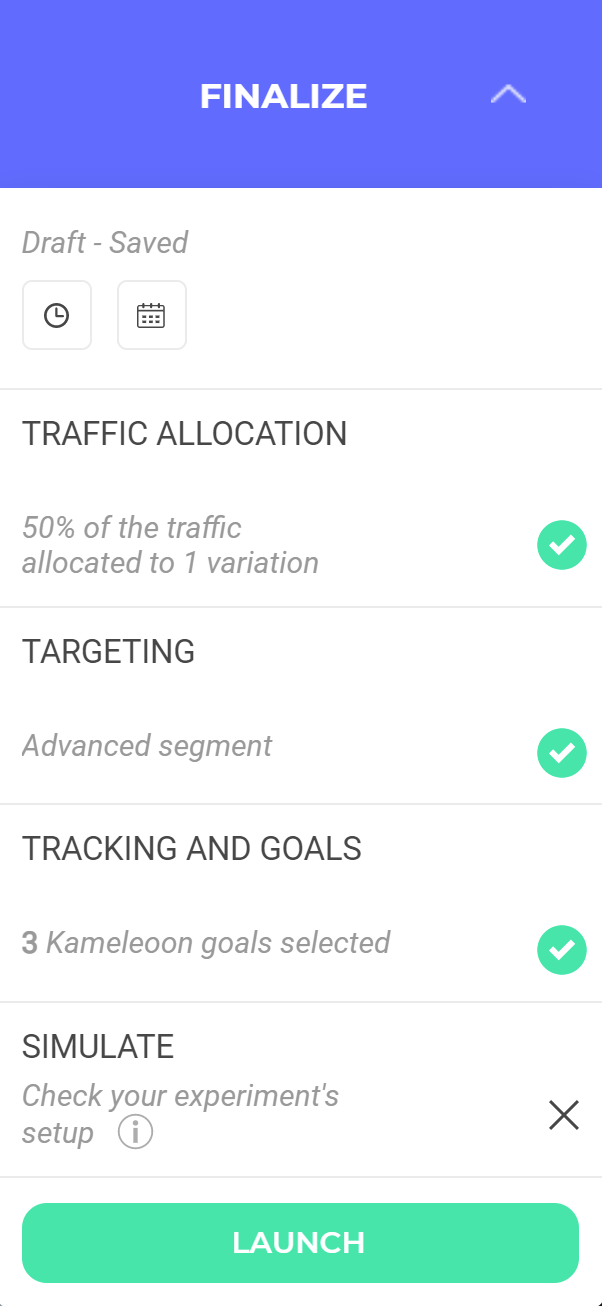Click the 50% traffic allocation description
Image resolution: width=602 pixels, height=1306 pixels.
pyautogui.click(x=170, y=545)
